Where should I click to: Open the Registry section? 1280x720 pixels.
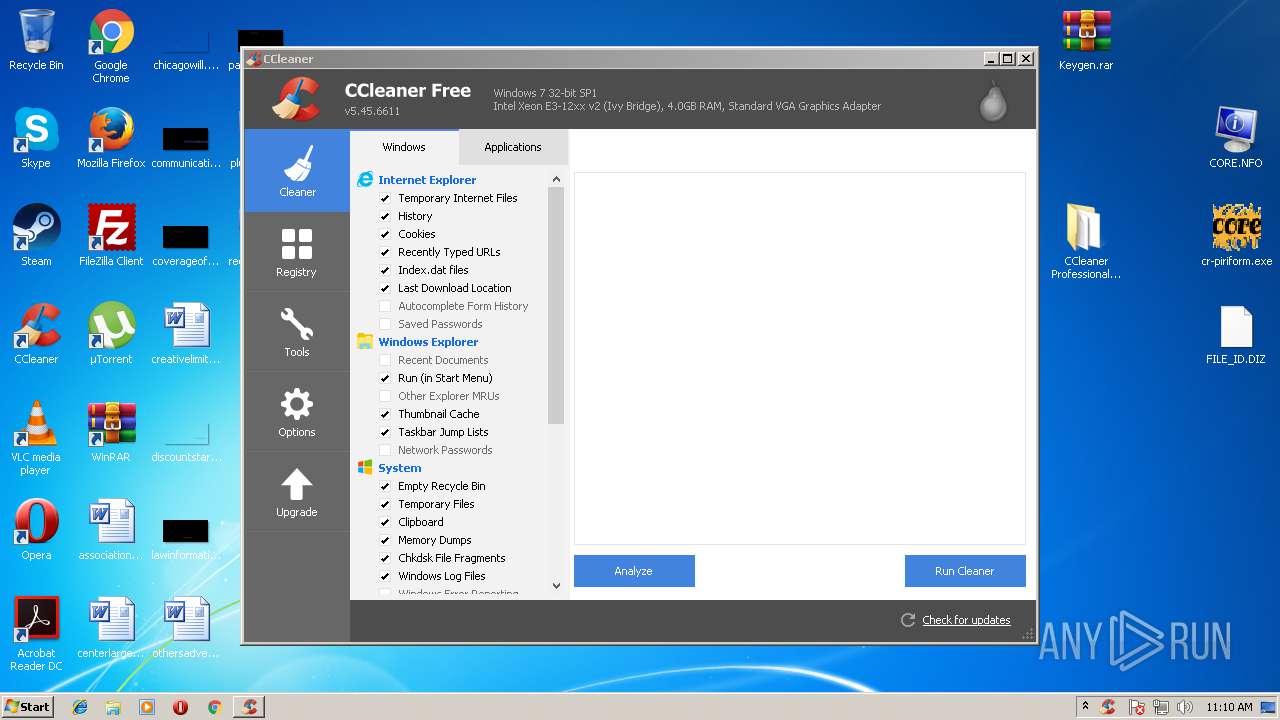[297, 252]
